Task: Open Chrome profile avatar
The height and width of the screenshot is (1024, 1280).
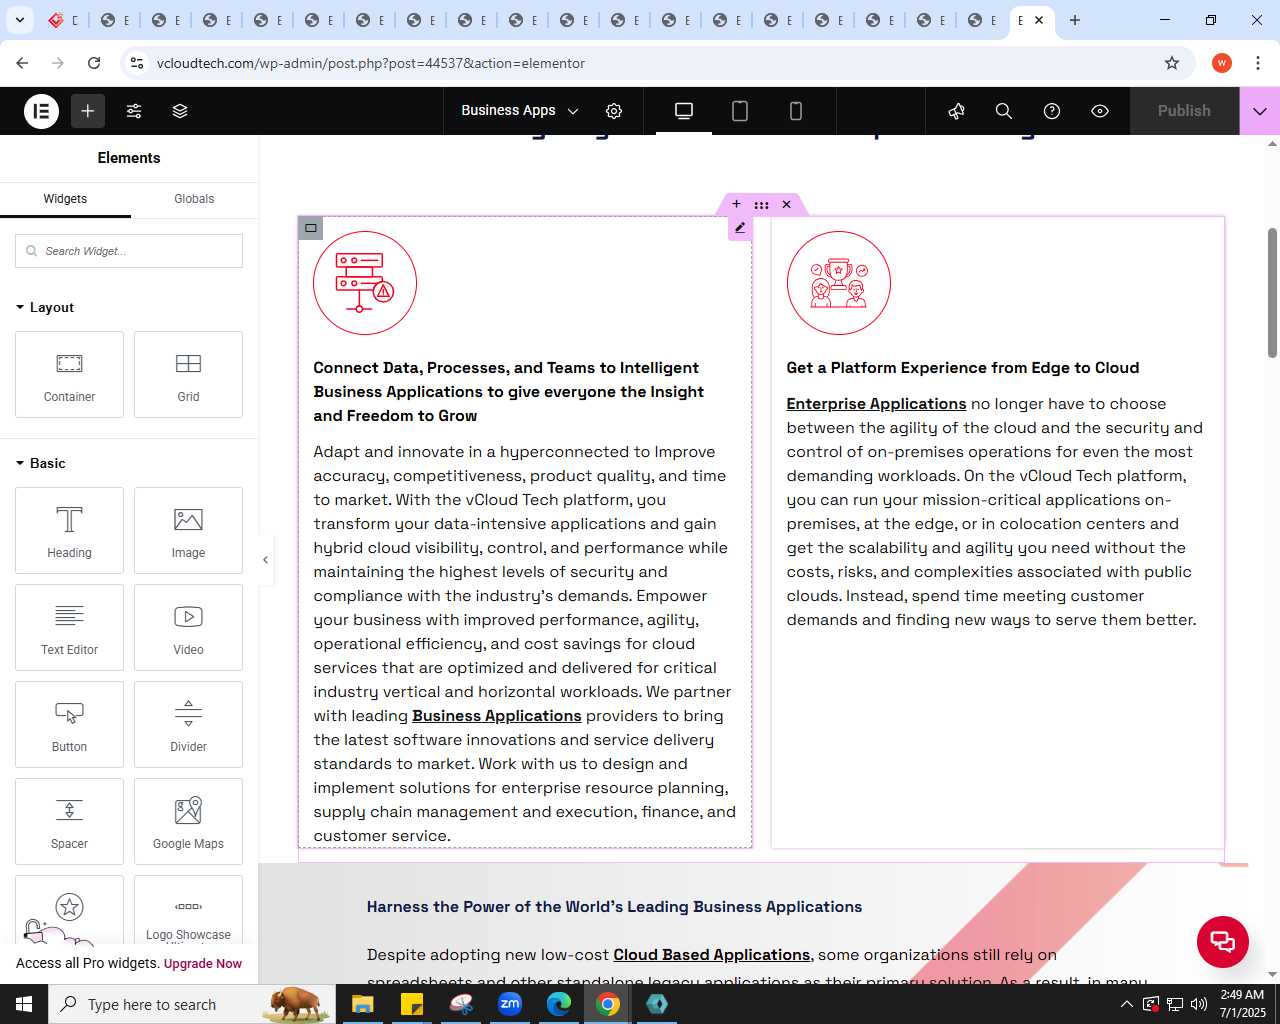Action: [x=1222, y=63]
